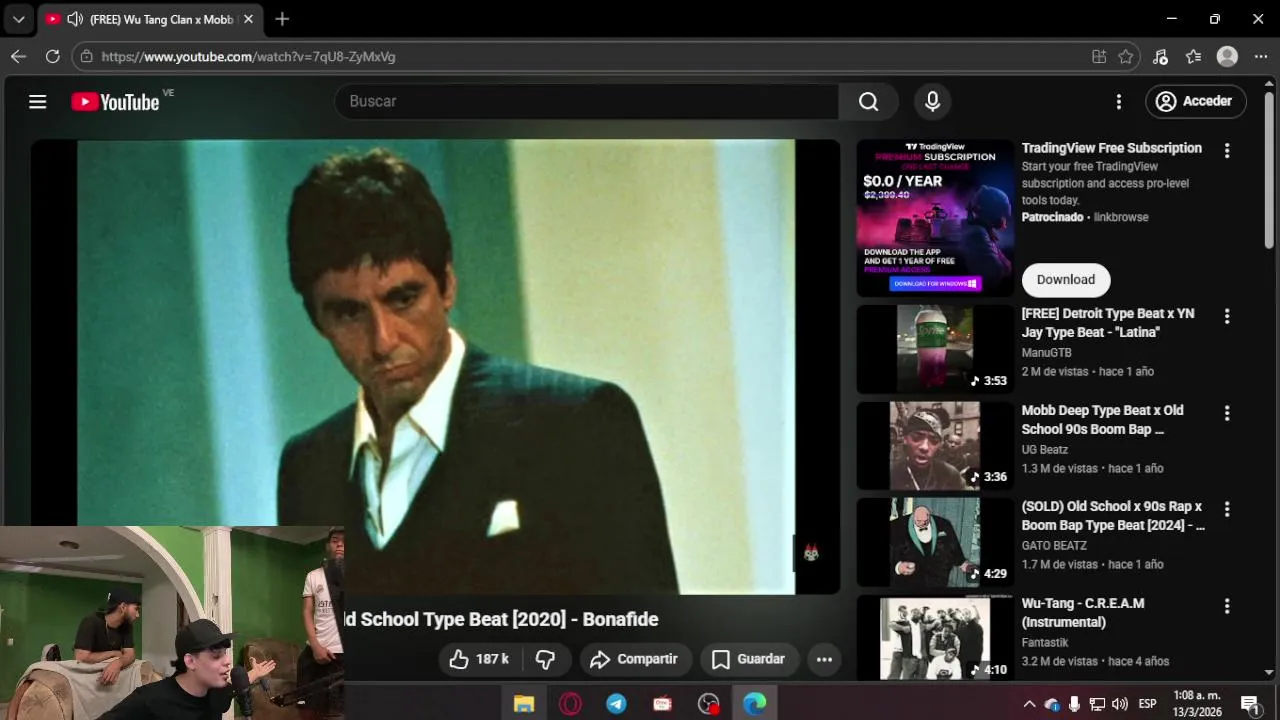Open ManuGTB channel name
The width and height of the screenshot is (1280, 720).
(x=1046, y=353)
